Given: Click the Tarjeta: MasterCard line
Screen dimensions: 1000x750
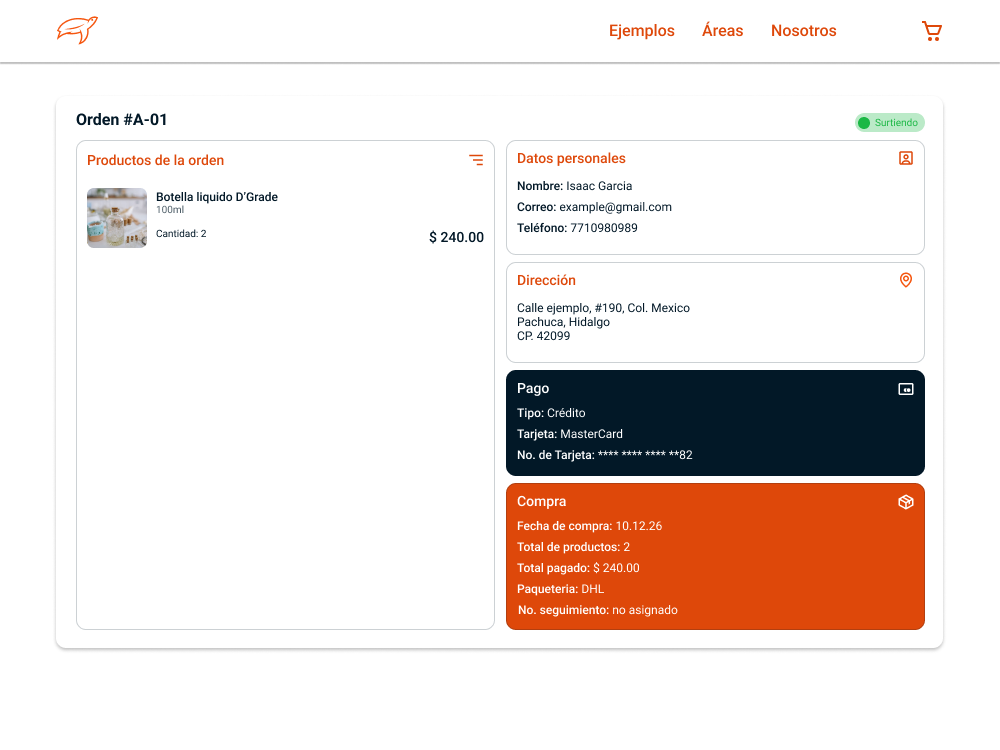Looking at the screenshot, I should tap(570, 434).
